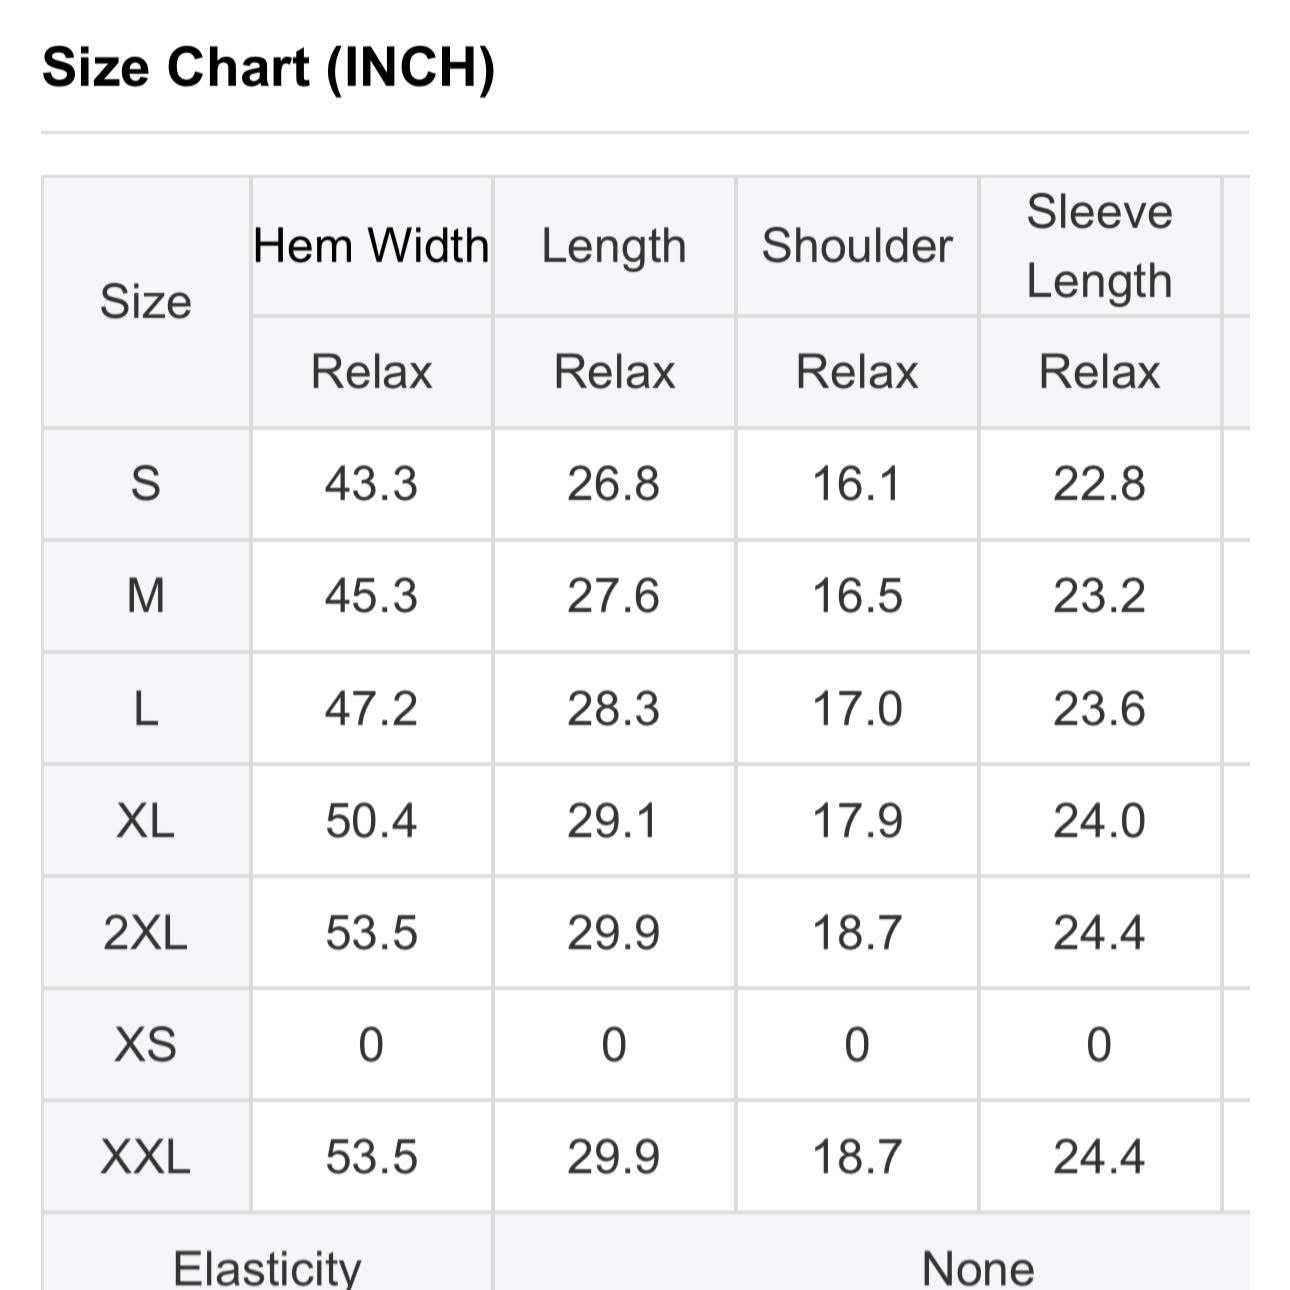1290x1290 pixels.
Task: Click the Hem Width column header
Action: pyautogui.click(x=371, y=246)
